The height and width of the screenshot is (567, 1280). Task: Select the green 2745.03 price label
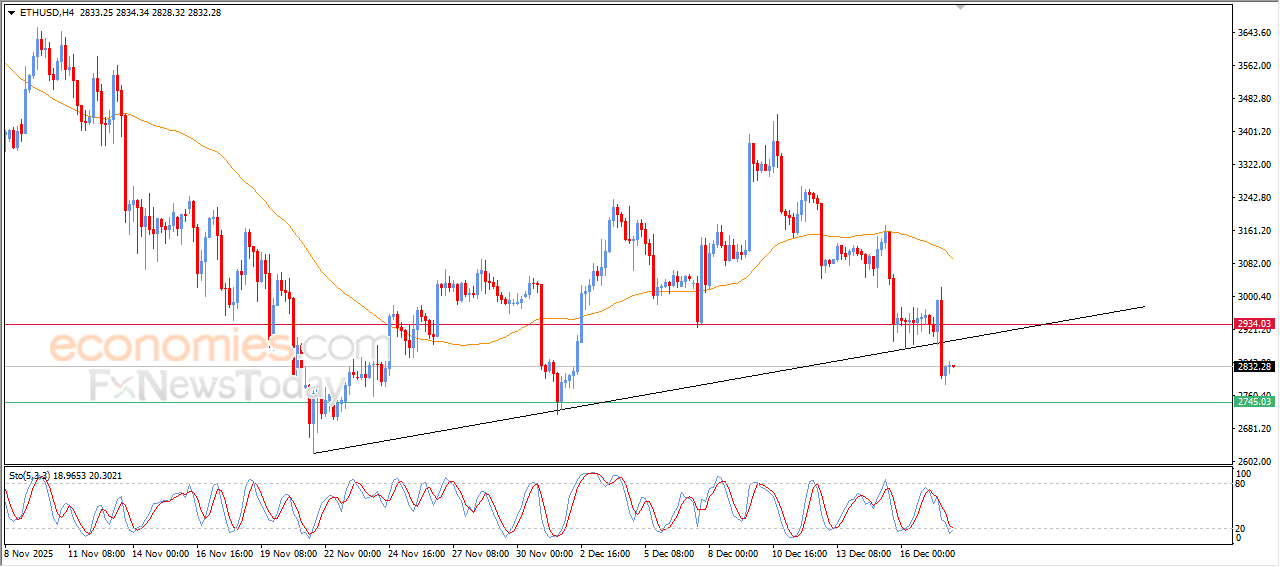click(x=1253, y=402)
